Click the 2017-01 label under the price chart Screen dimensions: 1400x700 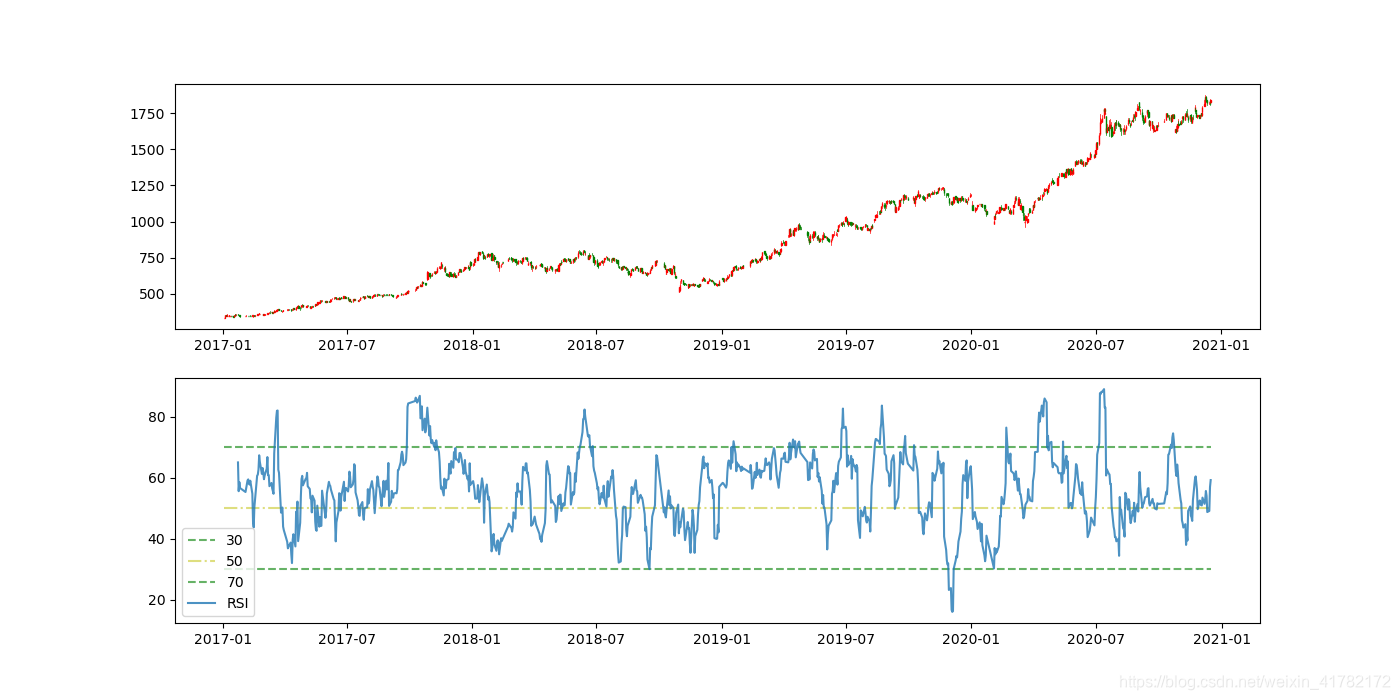(x=223, y=345)
